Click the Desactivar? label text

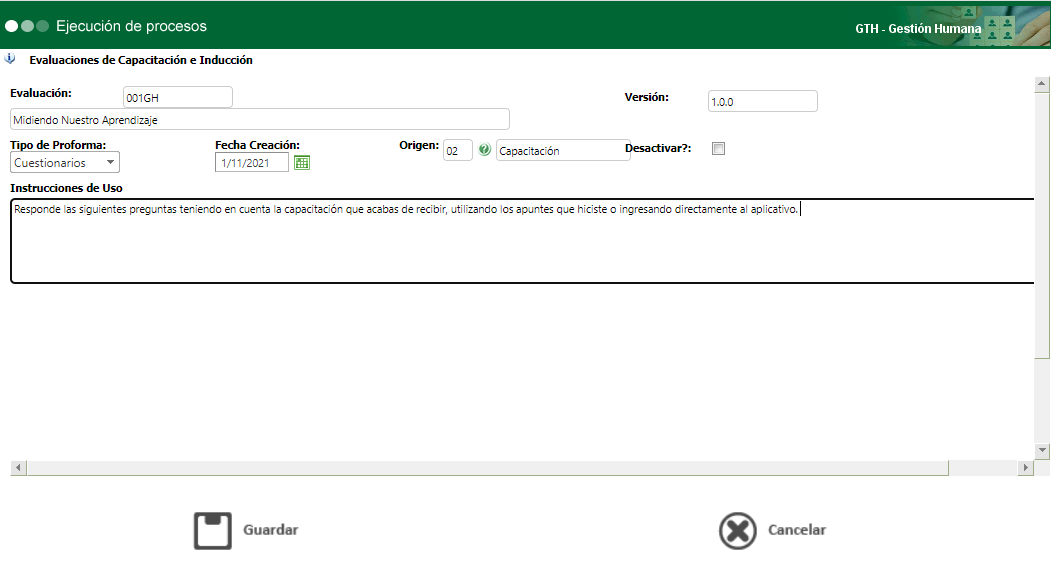point(658,148)
